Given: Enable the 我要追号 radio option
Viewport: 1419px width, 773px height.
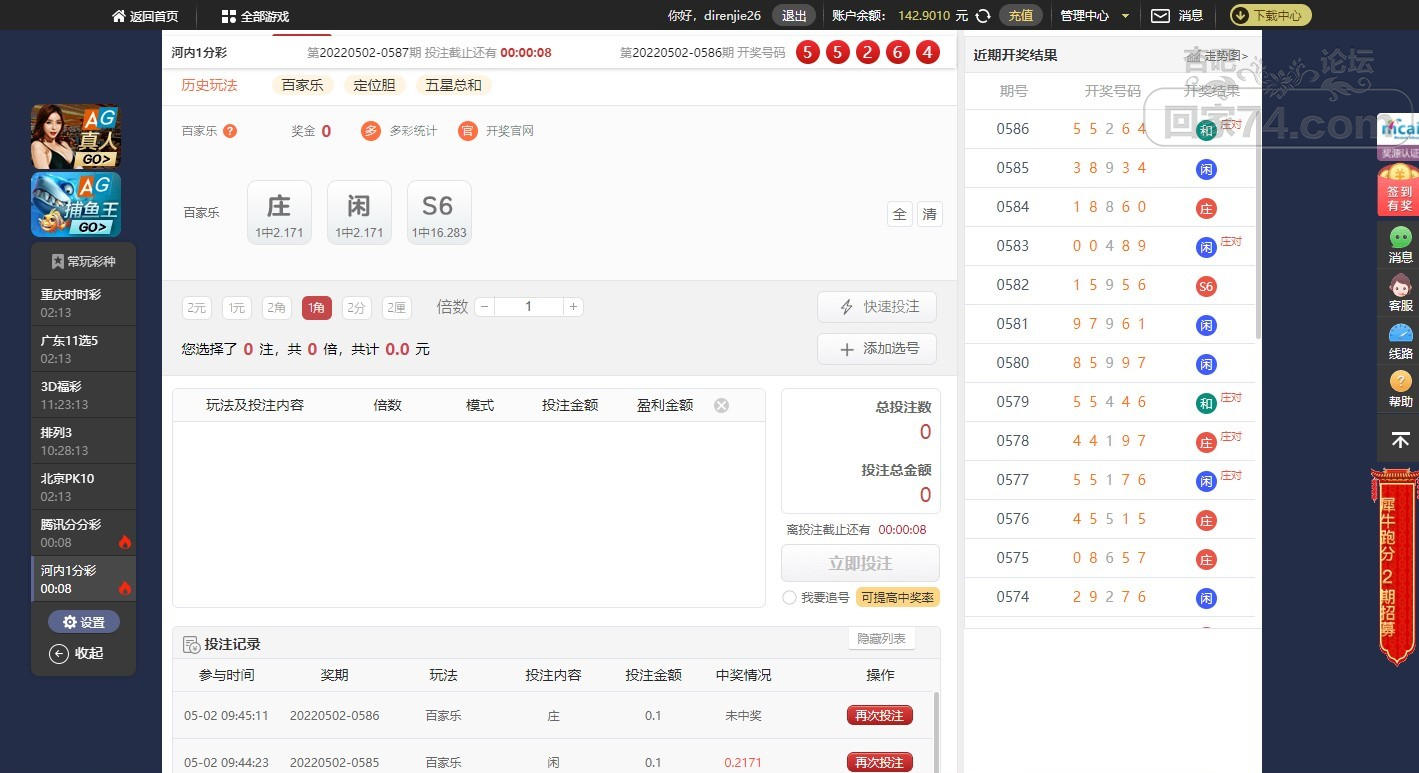Looking at the screenshot, I should pos(790,598).
